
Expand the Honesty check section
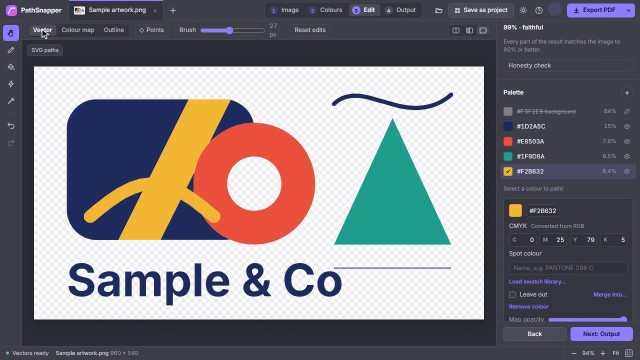(568, 66)
